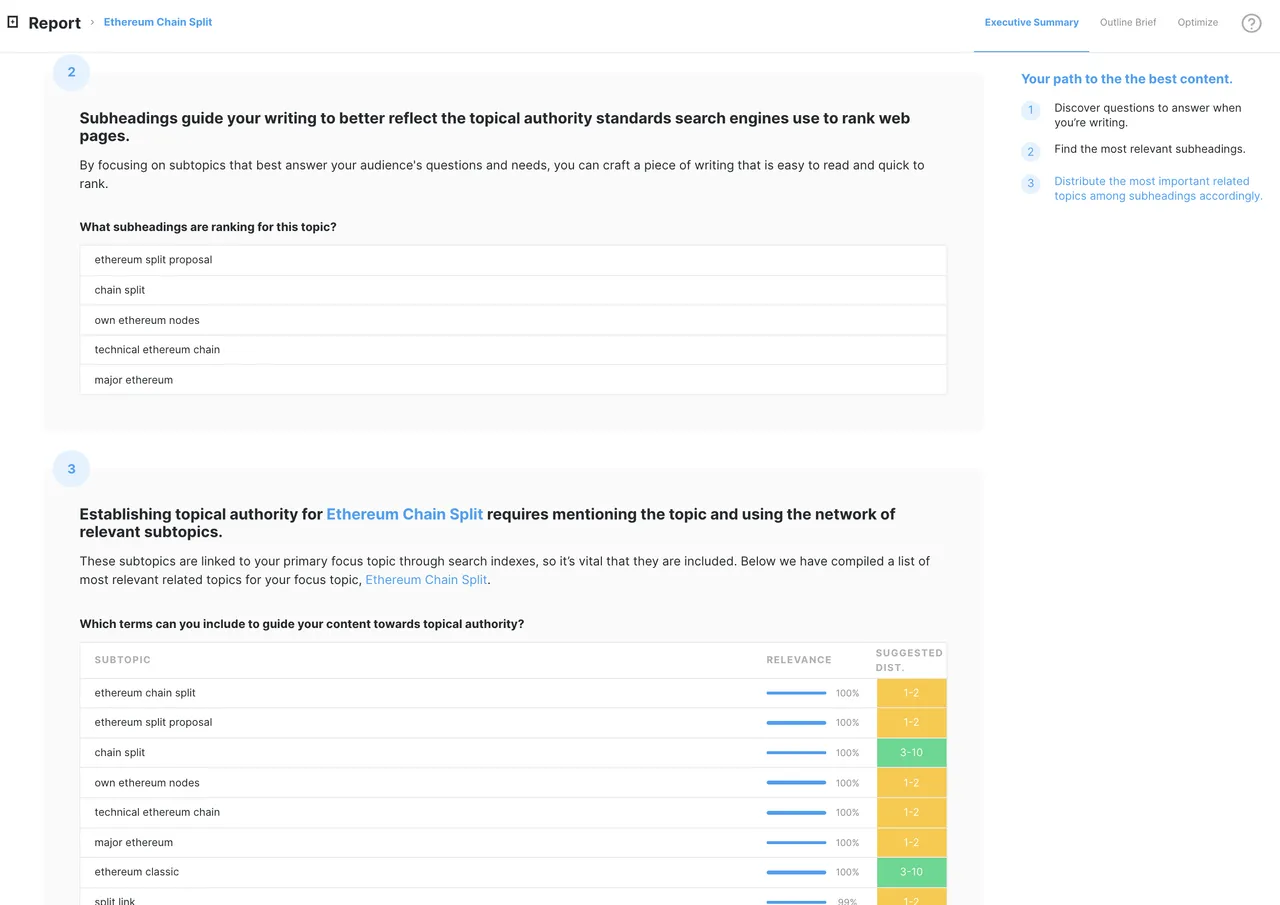Jump to step 2 Find relevant subheadings
Image resolution: width=1280 pixels, height=905 pixels.
(1150, 149)
